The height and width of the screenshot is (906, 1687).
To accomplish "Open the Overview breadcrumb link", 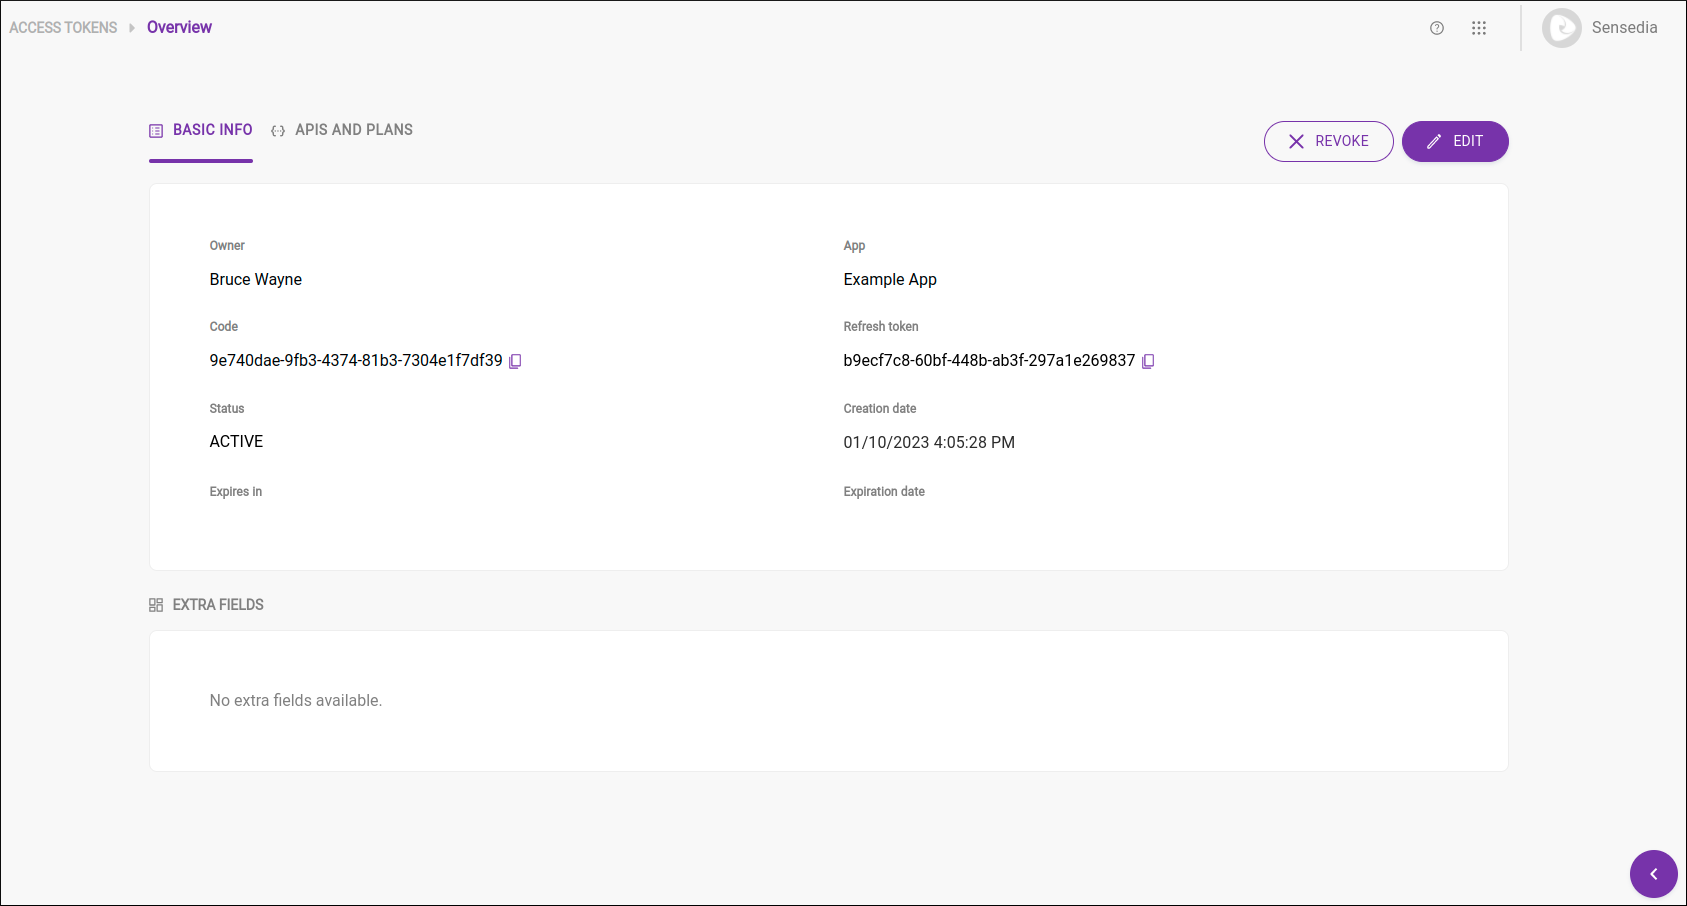I will (179, 27).
